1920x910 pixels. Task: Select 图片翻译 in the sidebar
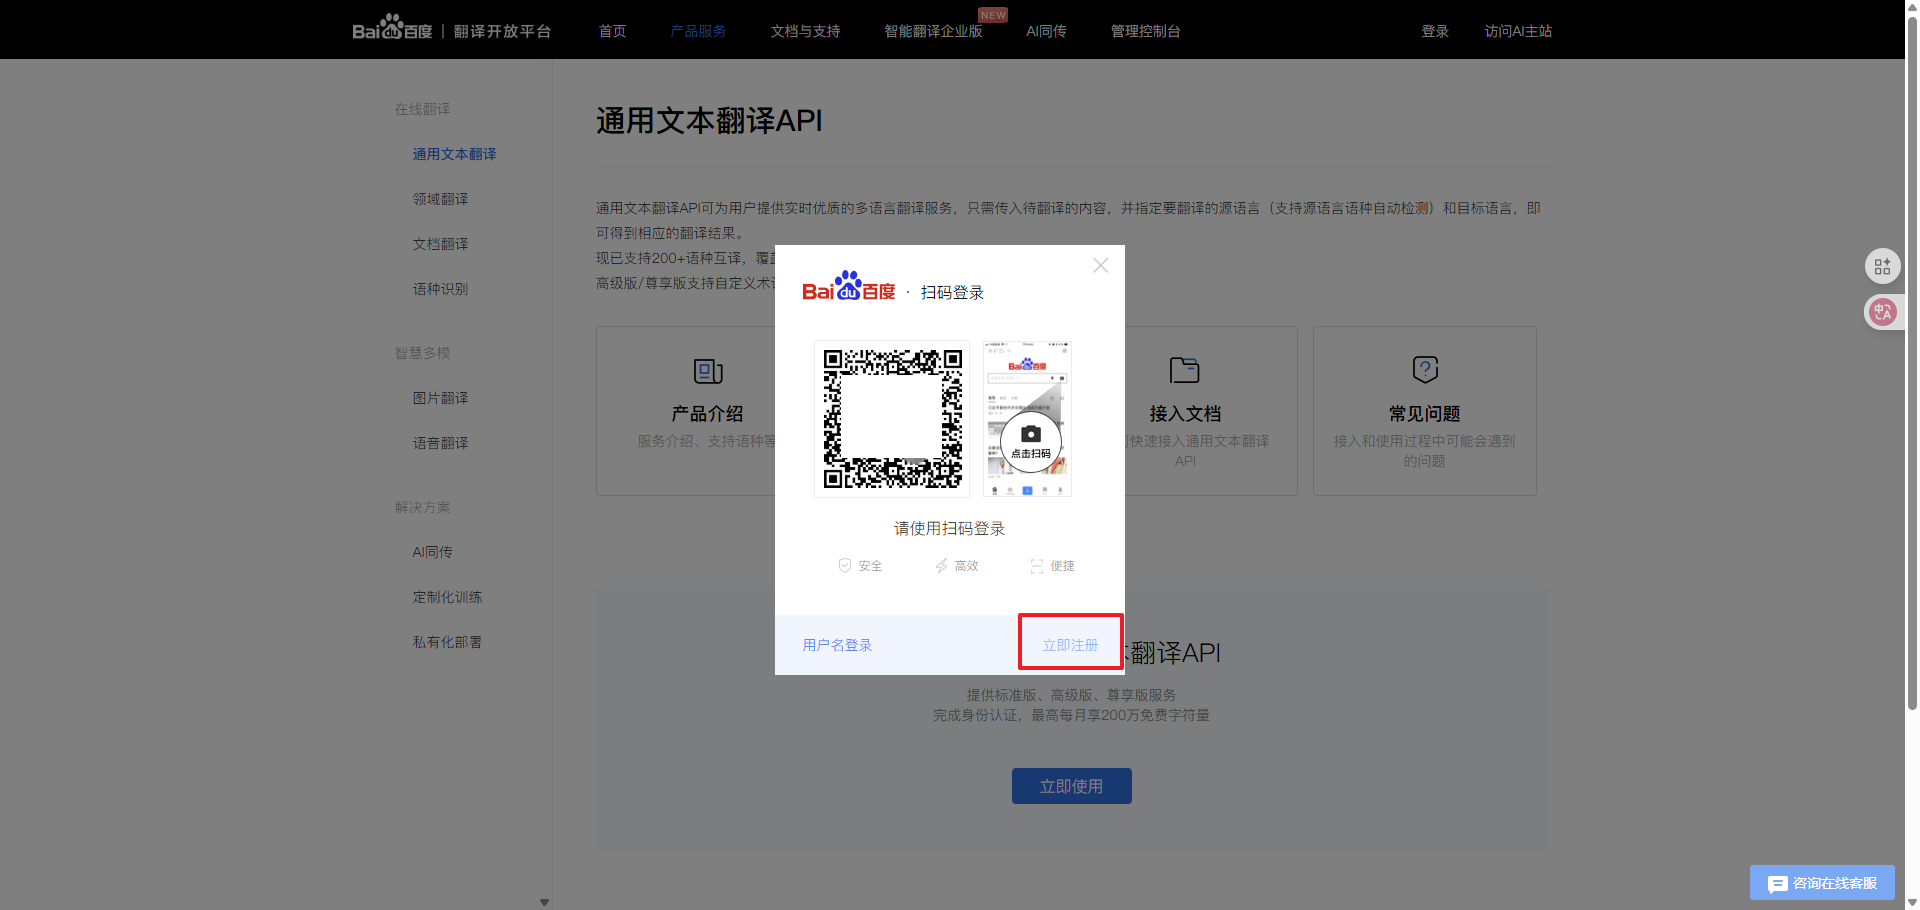coord(440,398)
